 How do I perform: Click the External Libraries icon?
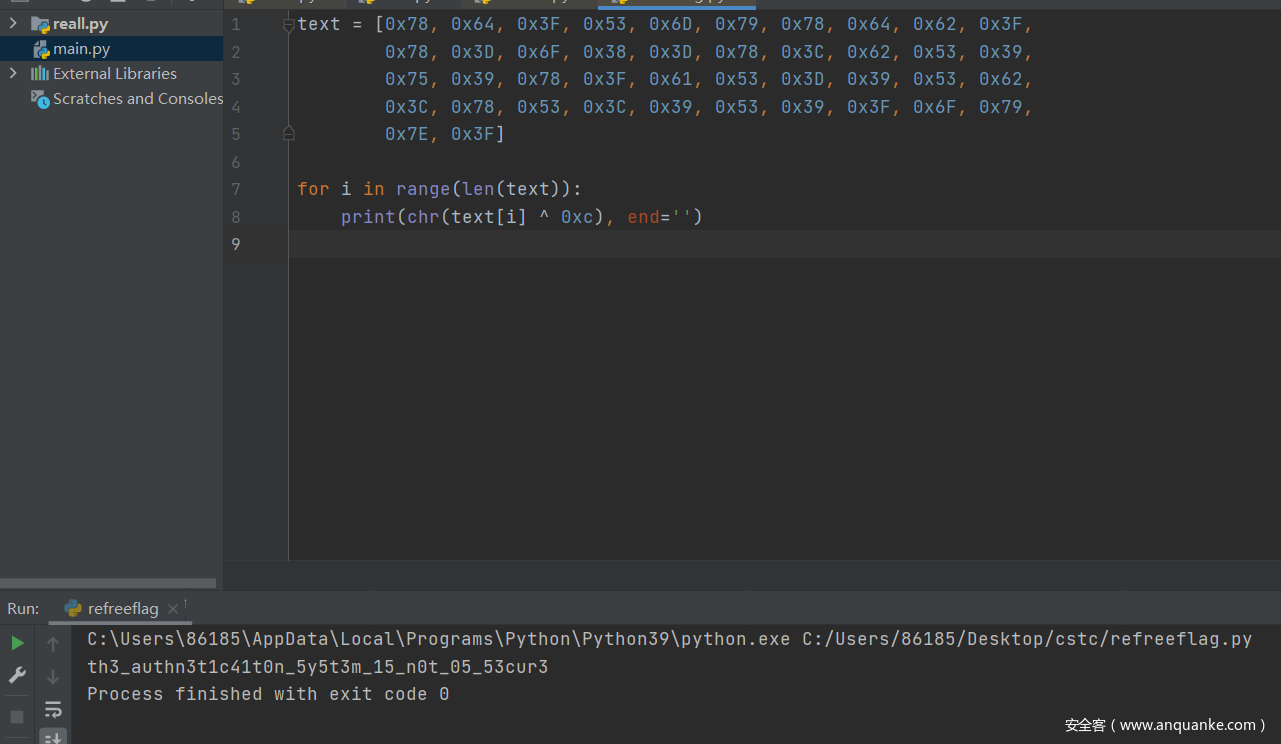[40, 73]
